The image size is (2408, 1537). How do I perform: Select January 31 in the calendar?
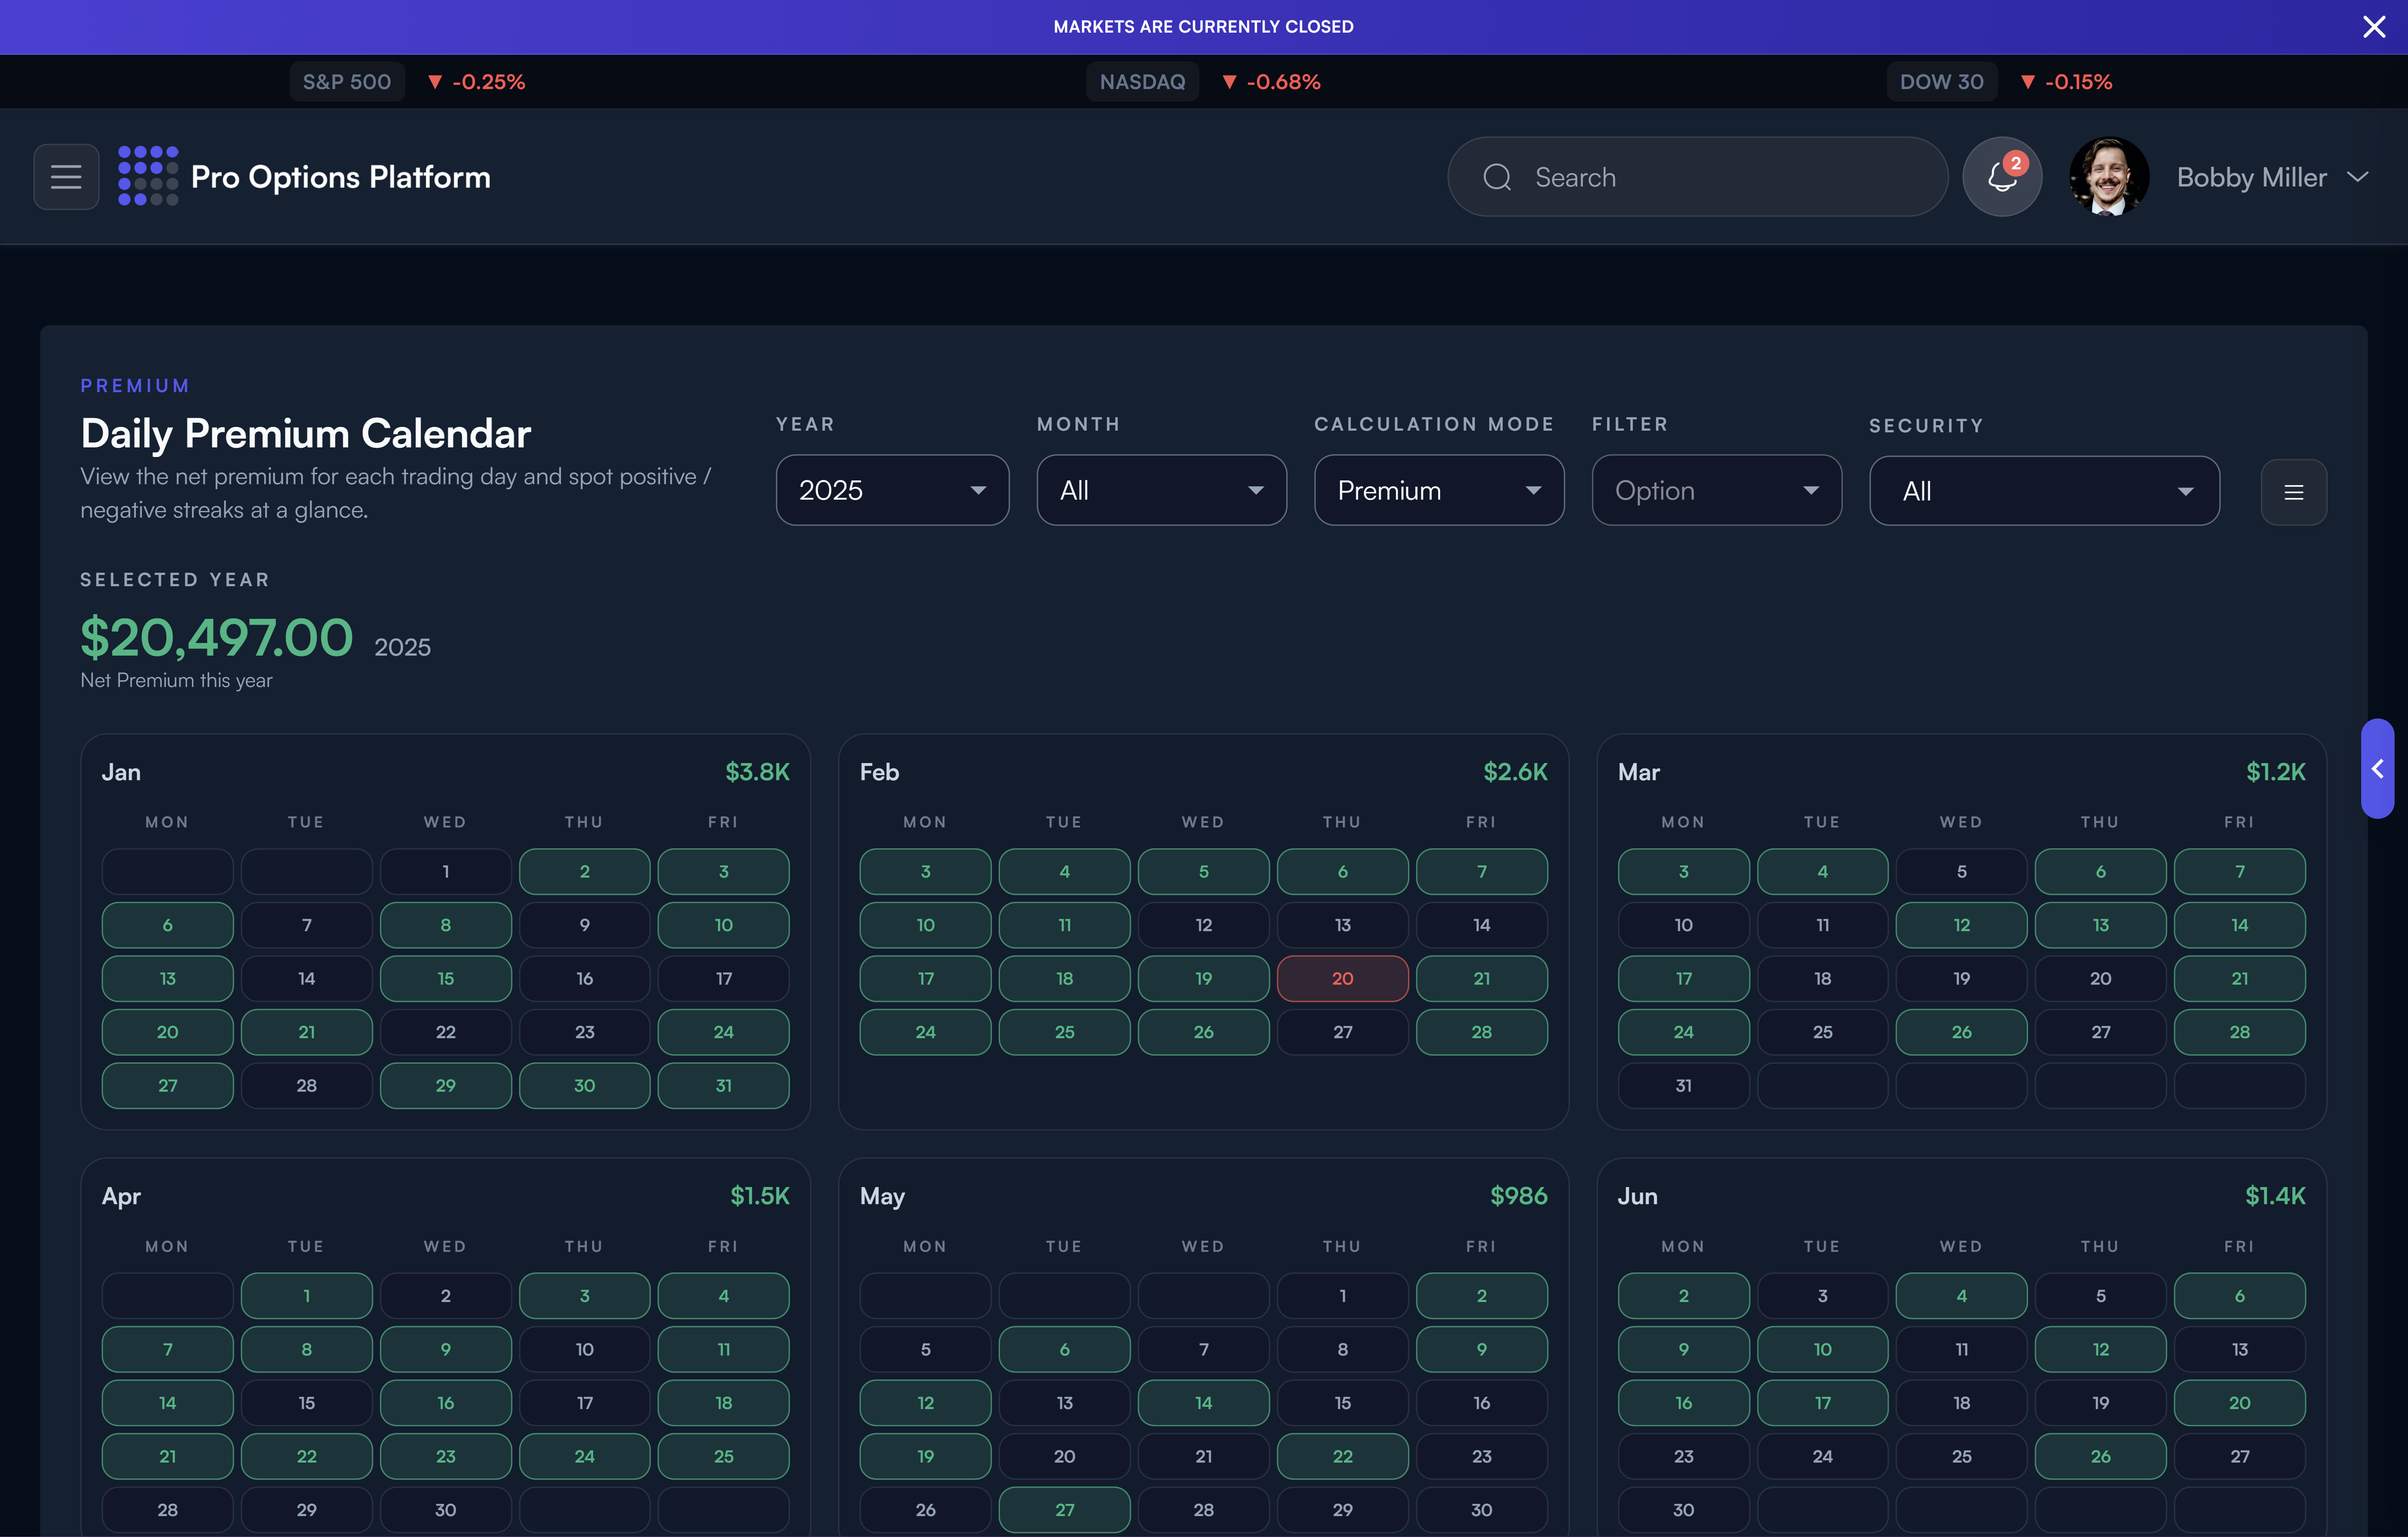click(723, 1085)
